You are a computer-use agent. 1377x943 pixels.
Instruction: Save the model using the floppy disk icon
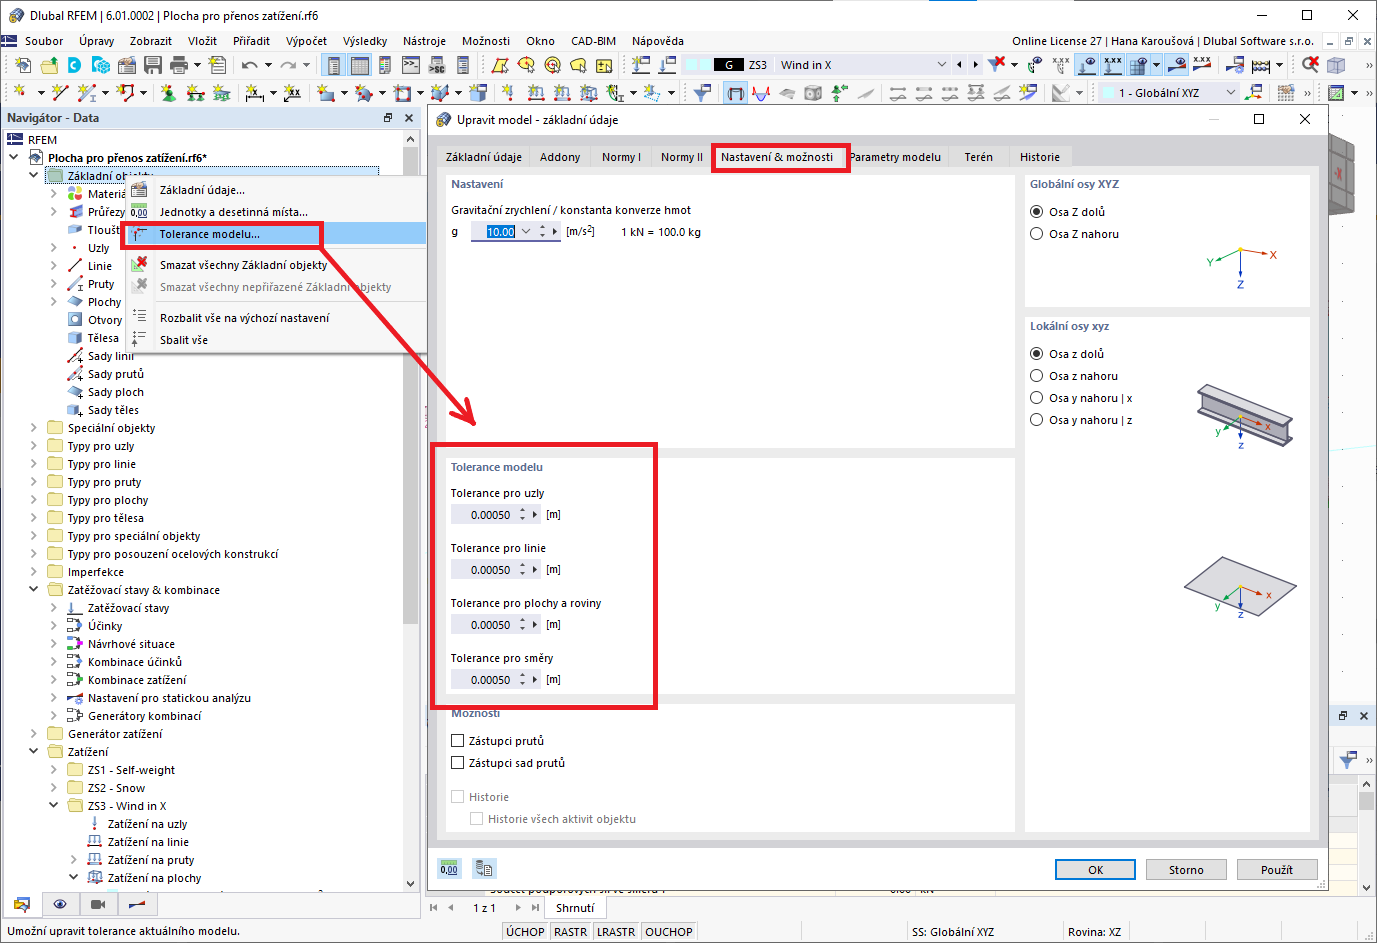[153, 65]
